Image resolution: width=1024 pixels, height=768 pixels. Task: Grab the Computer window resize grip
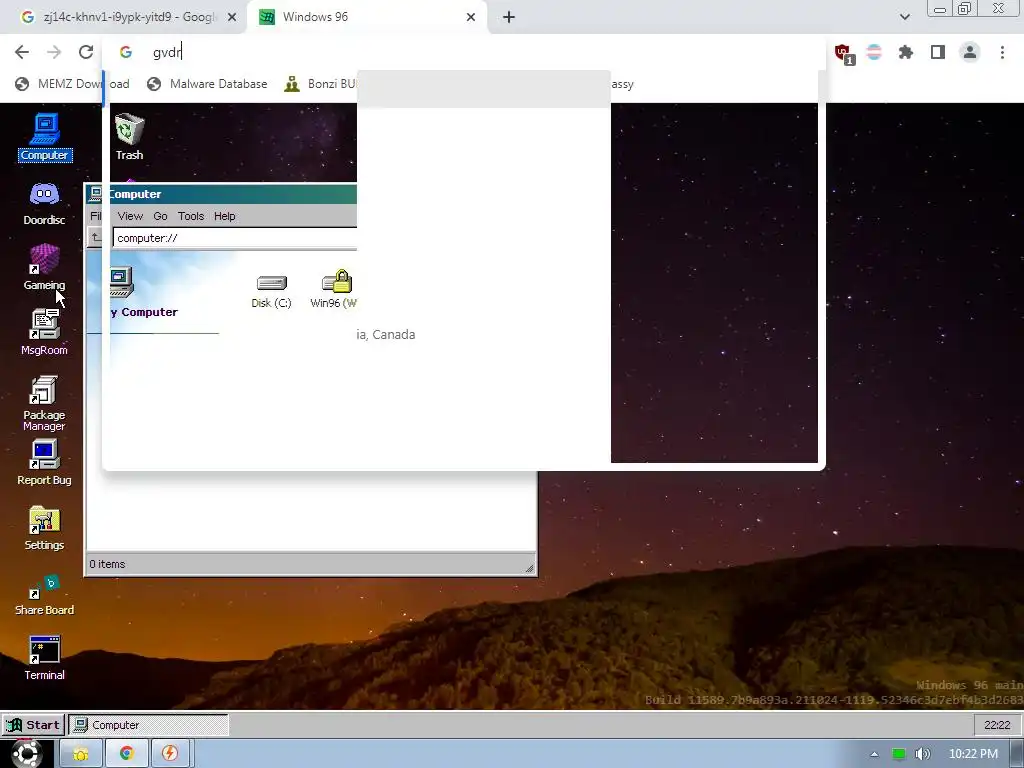click(x=530, y=568)
